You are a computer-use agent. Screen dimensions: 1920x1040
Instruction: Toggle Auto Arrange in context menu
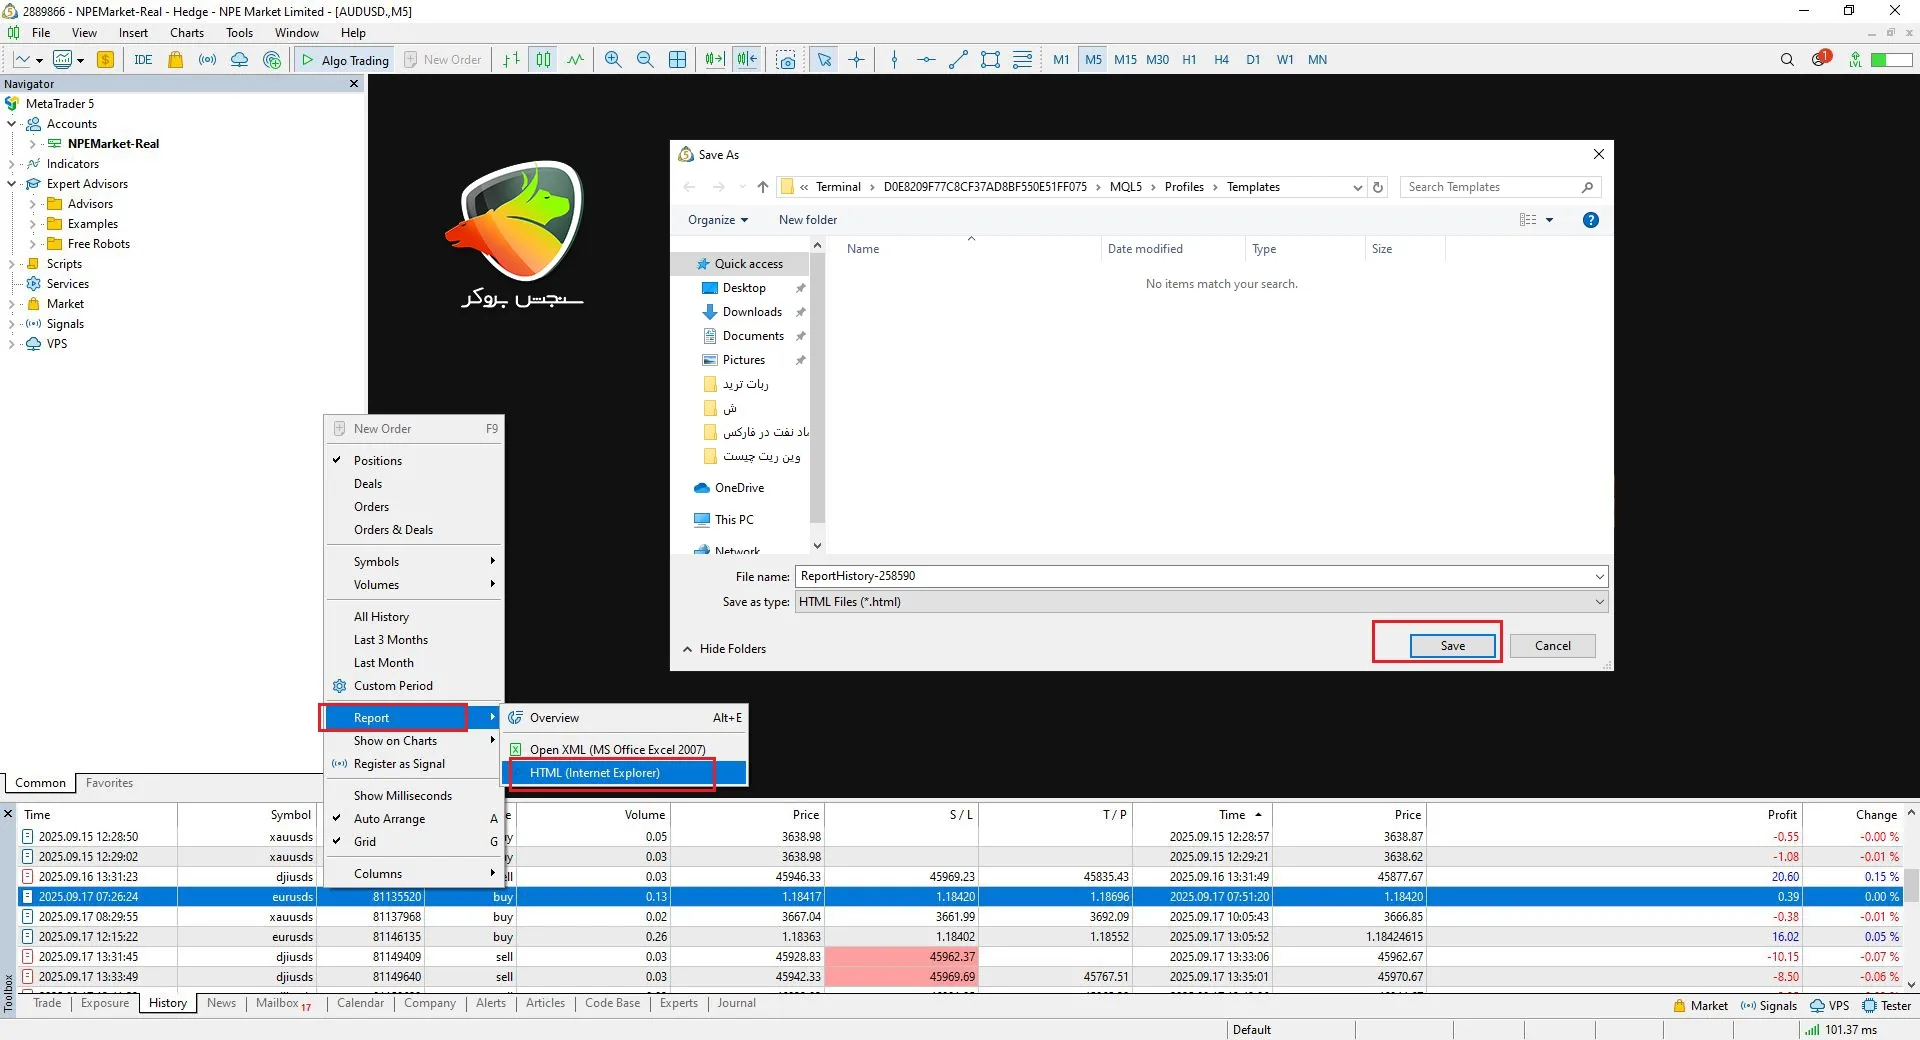point(389,819)
